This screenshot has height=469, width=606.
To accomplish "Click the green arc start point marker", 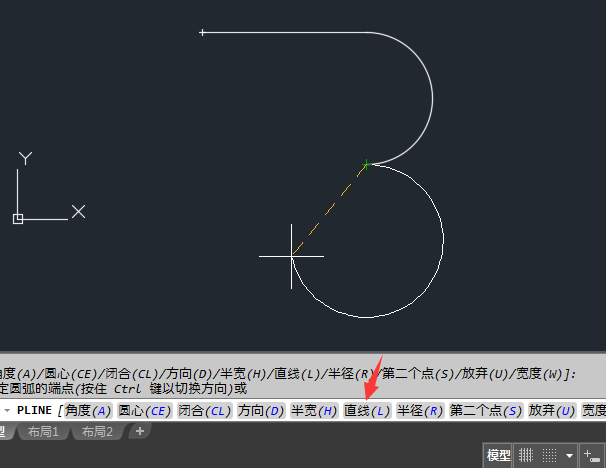I will tap(366, 165).
